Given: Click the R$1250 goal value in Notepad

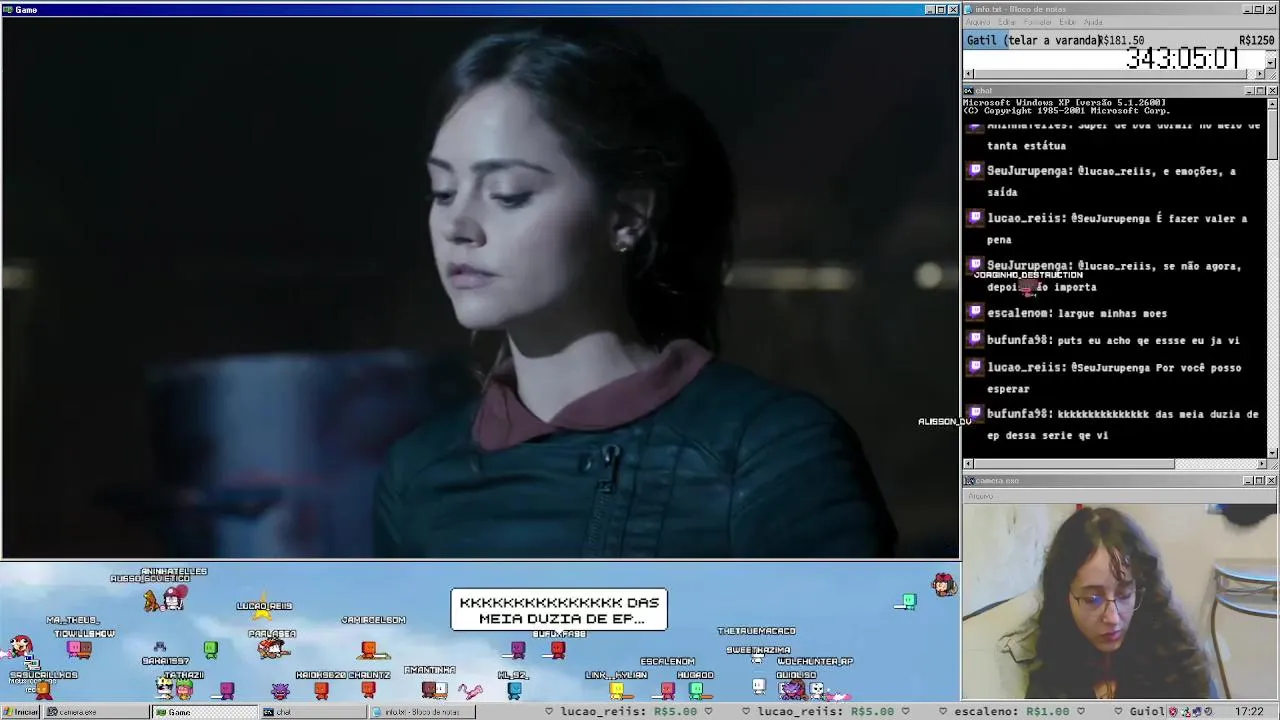Looking at the screenshot, I should point(1256,41).
